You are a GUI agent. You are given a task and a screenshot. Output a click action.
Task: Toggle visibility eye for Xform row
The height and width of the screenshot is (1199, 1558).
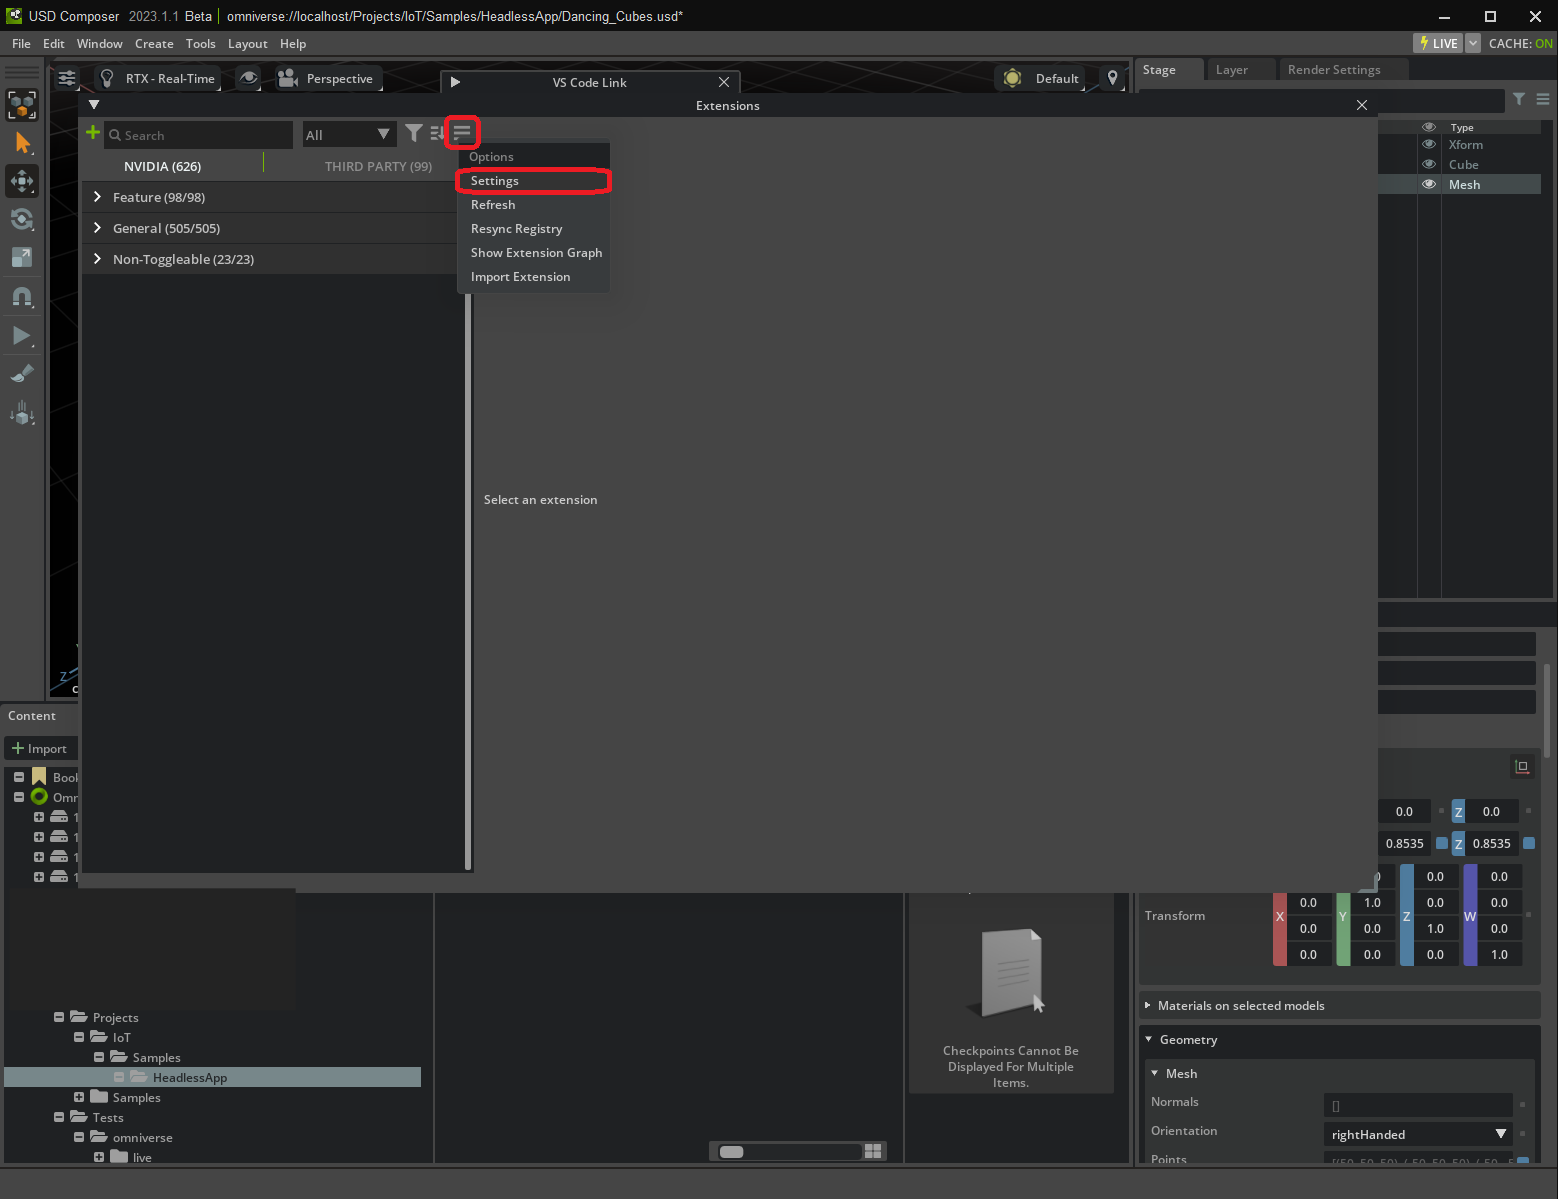[x=1429, y=145]
